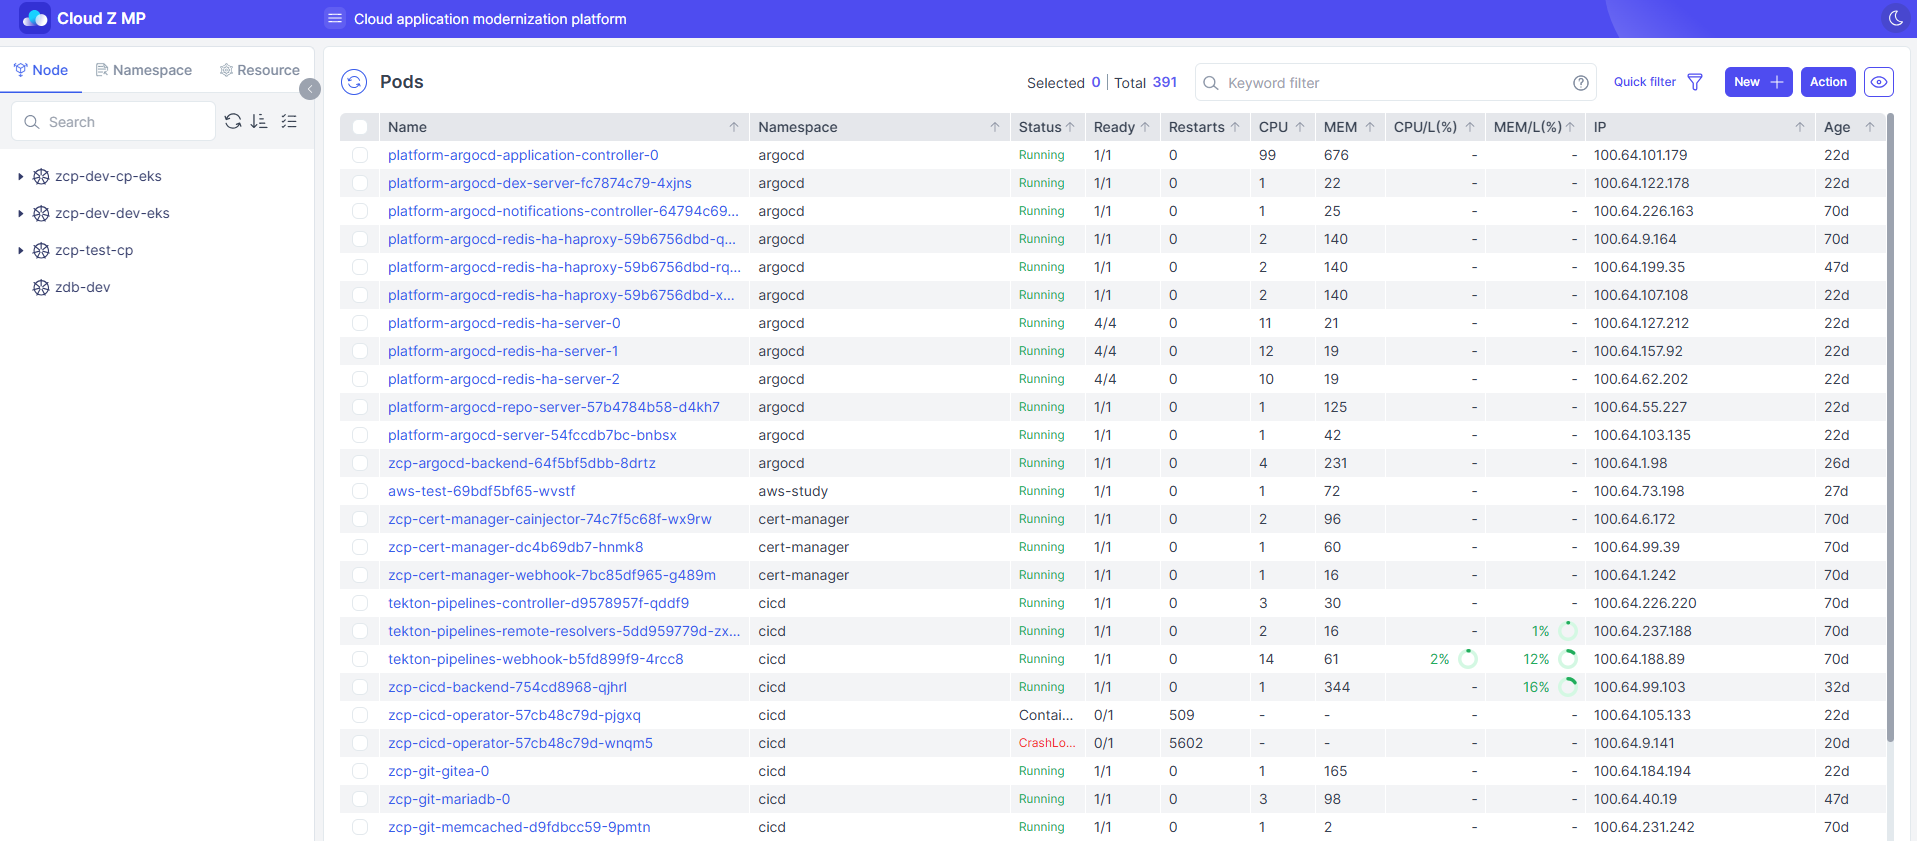The image size is (1917, 841).
Task: Open keyword filter help question icon
Action: tap(1581, 83)
